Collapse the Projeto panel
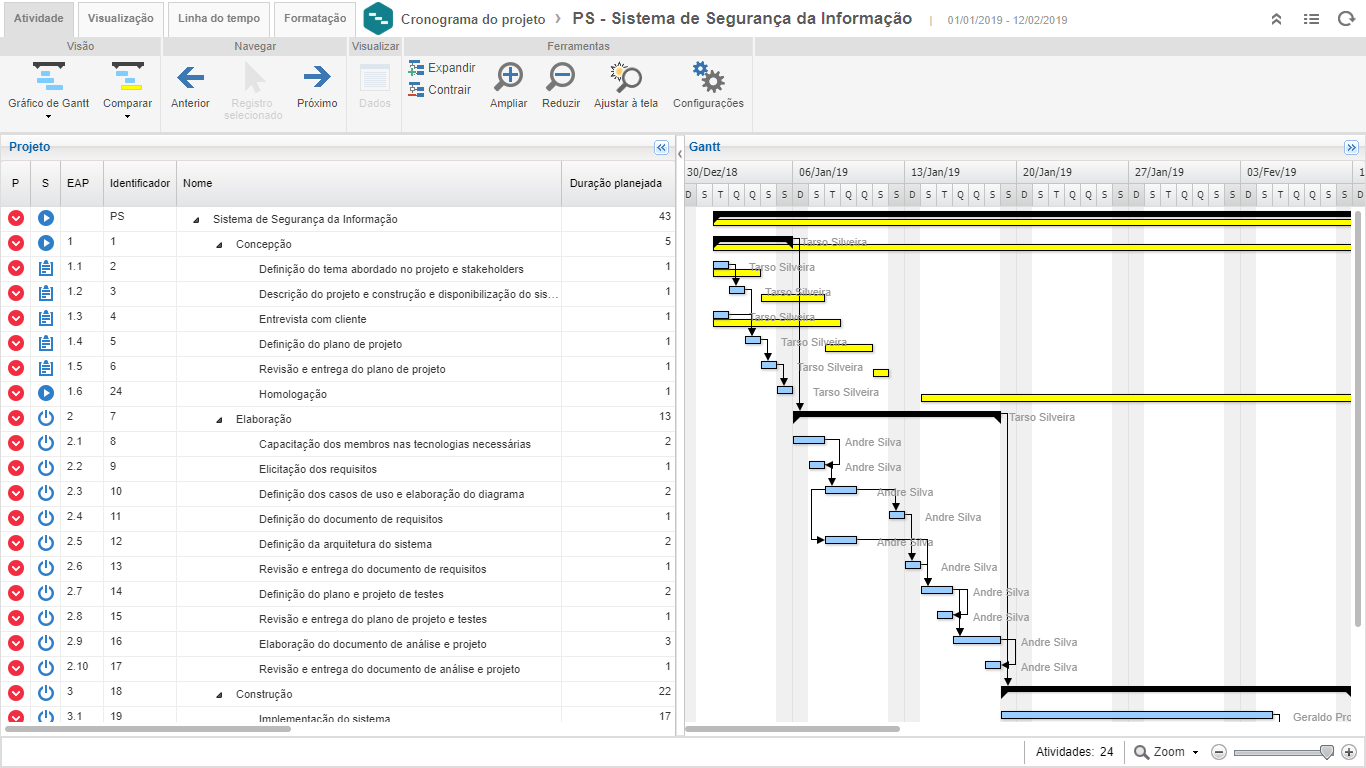Screen dimensions: 1366x768 tap(661, 148)
